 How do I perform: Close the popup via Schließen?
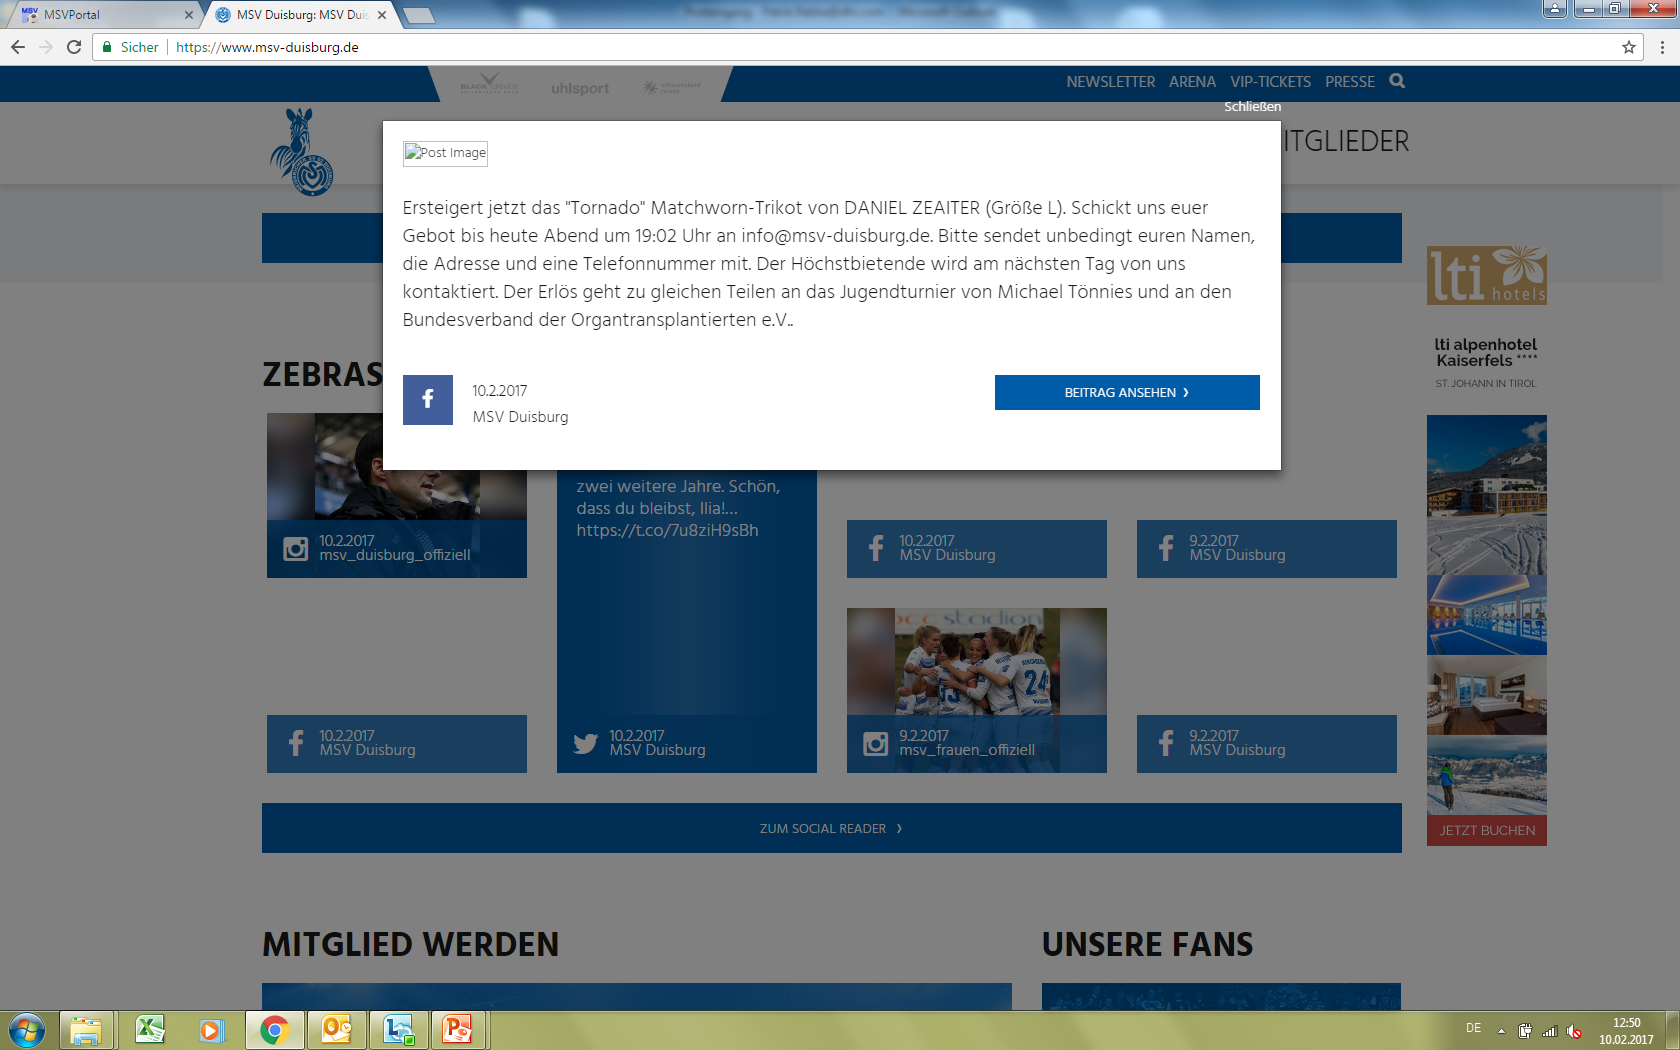click(1252, 106)
